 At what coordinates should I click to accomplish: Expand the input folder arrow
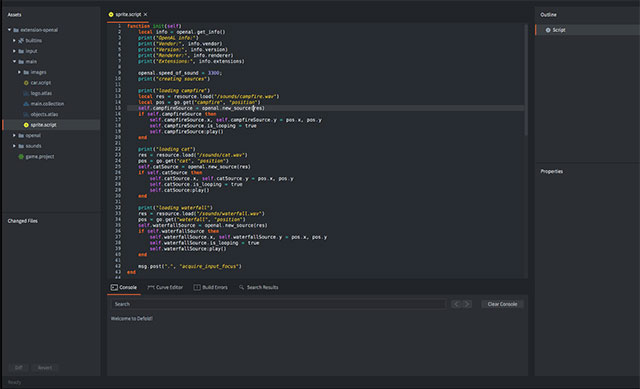click(x=14, y=51)
